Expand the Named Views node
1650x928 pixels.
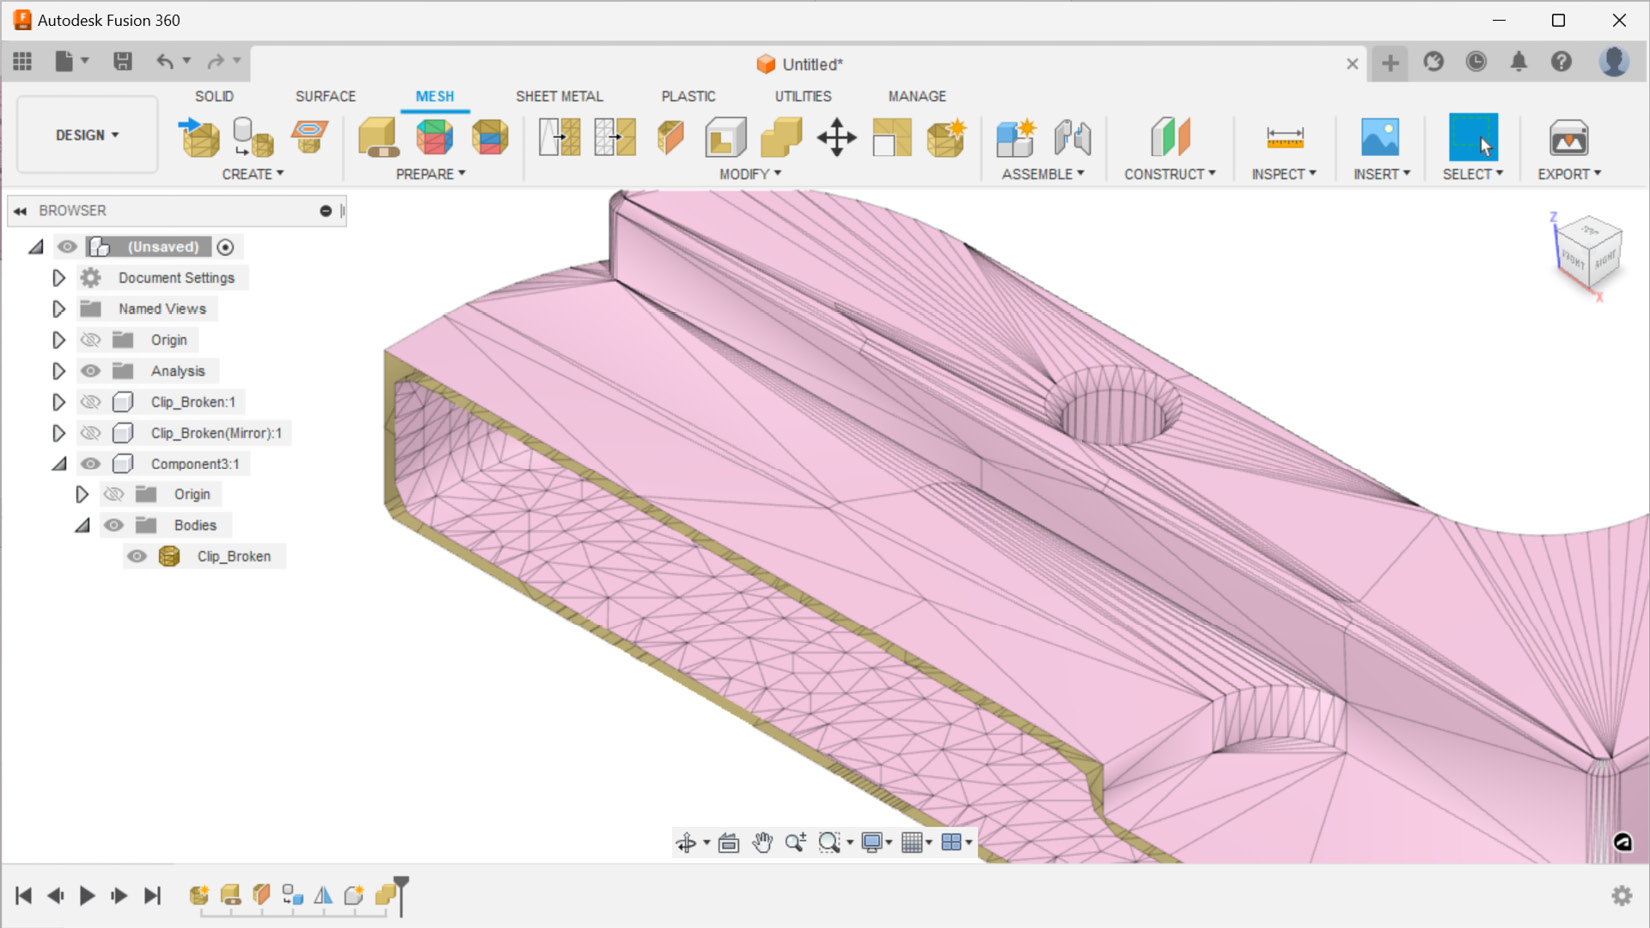tap(58, 309)
